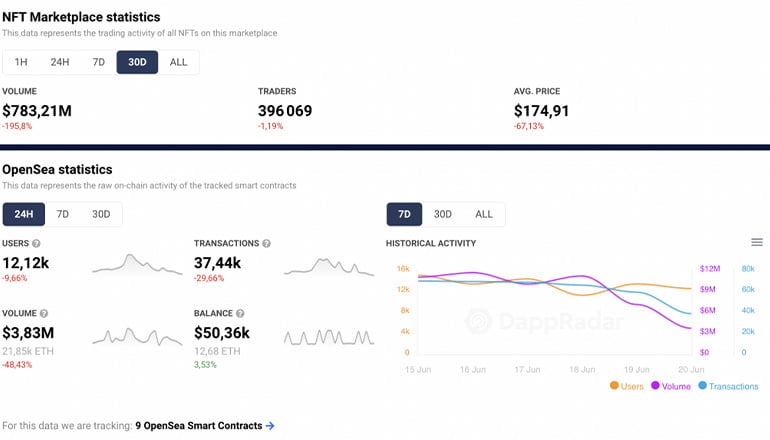This screenshot has width=770, height=440.
Task: Click the 12,68 ETH amount
Action: tap(217, 351)
